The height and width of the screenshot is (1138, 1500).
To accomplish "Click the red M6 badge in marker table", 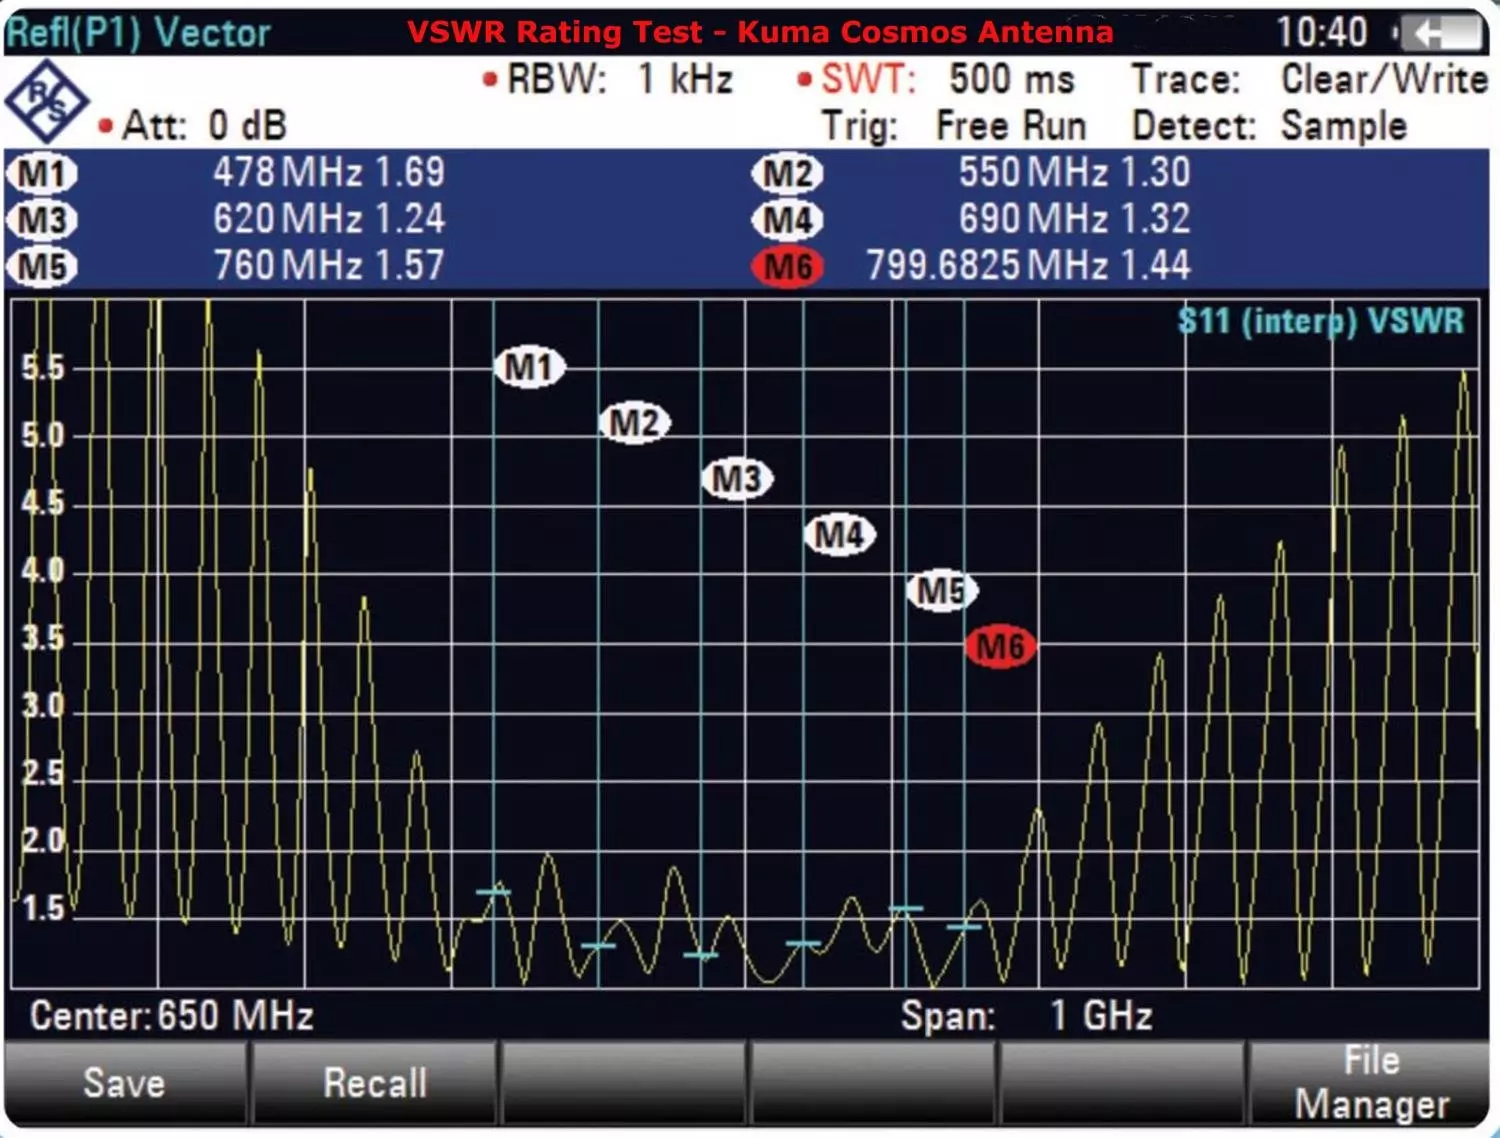I will point(787,267).
